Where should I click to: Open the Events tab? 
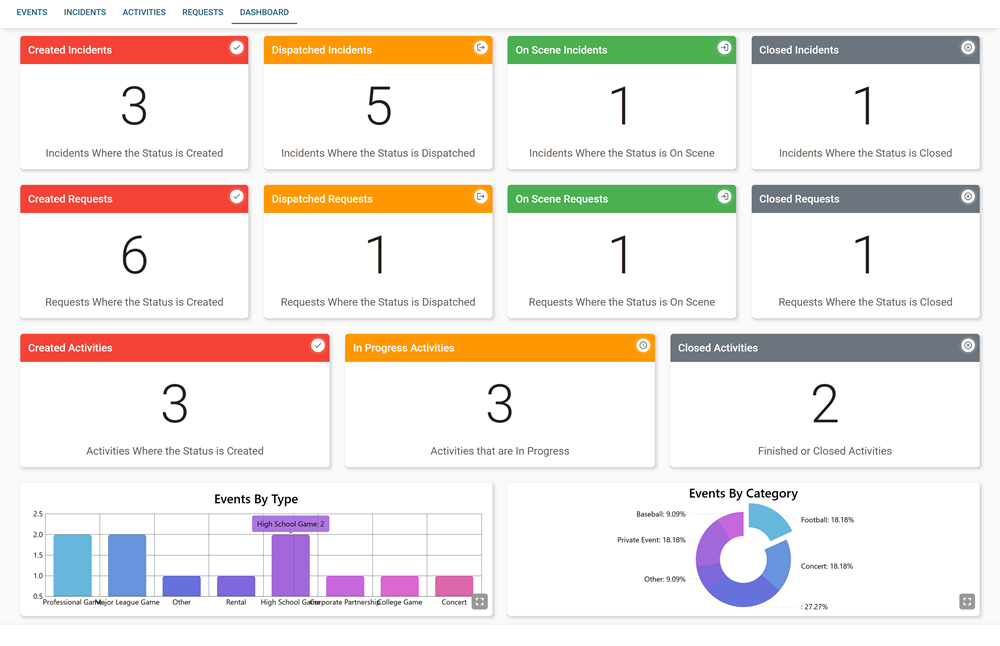(32, 13)
